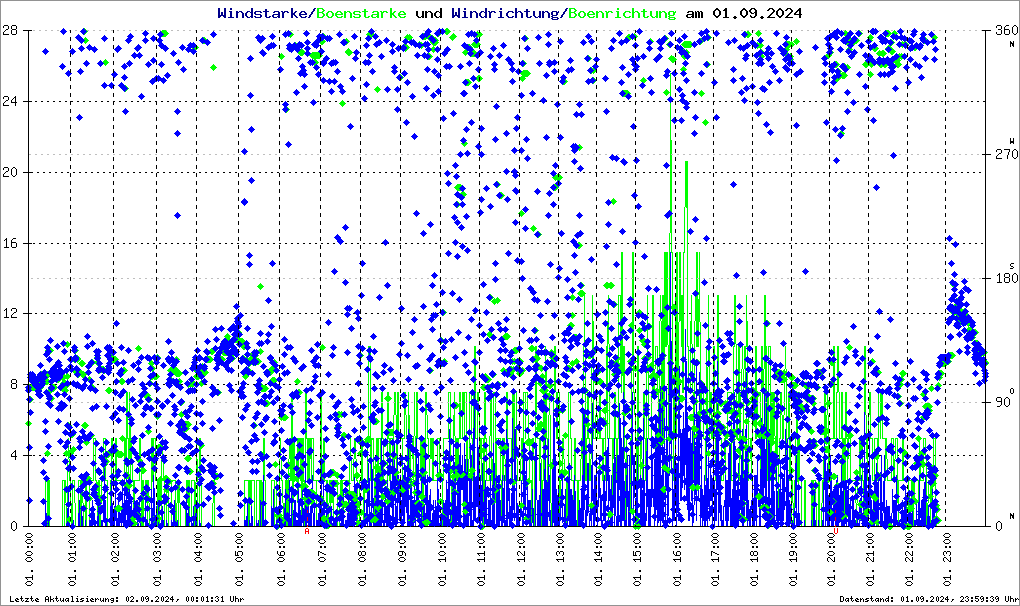Click the green 'Boenstarke' title word

click(361, 13)
